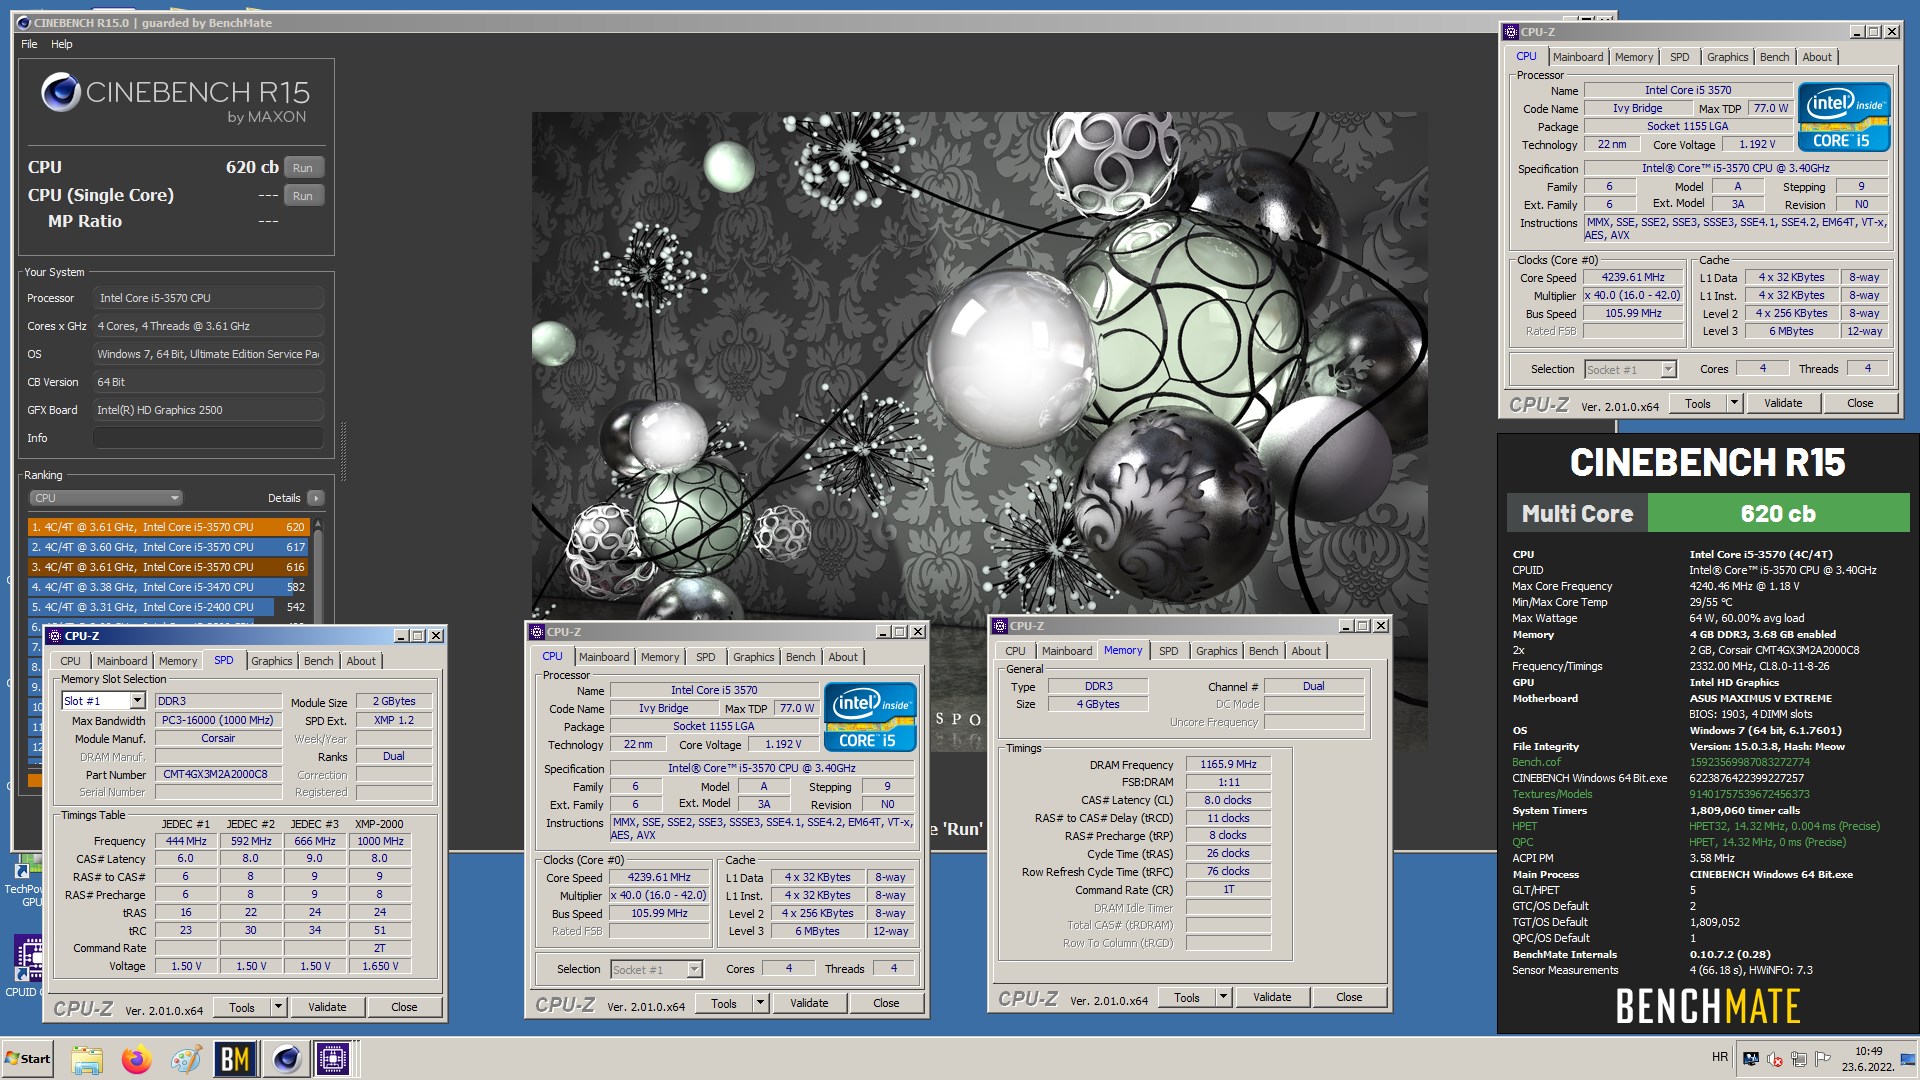Switch to Bench tab in upper-right CPU-Z window
Image resolution: width=1920 pixels, height=1080 pixels.
point(1774,57)
